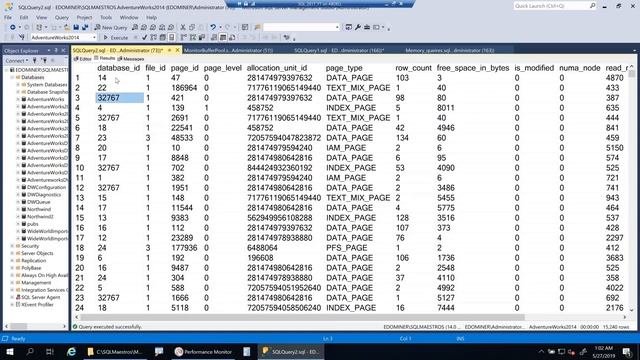The width and height of the screenshot is (640, 360).
Task: Click the results vertical scrollbar
Action: click(x=631, y=73)
